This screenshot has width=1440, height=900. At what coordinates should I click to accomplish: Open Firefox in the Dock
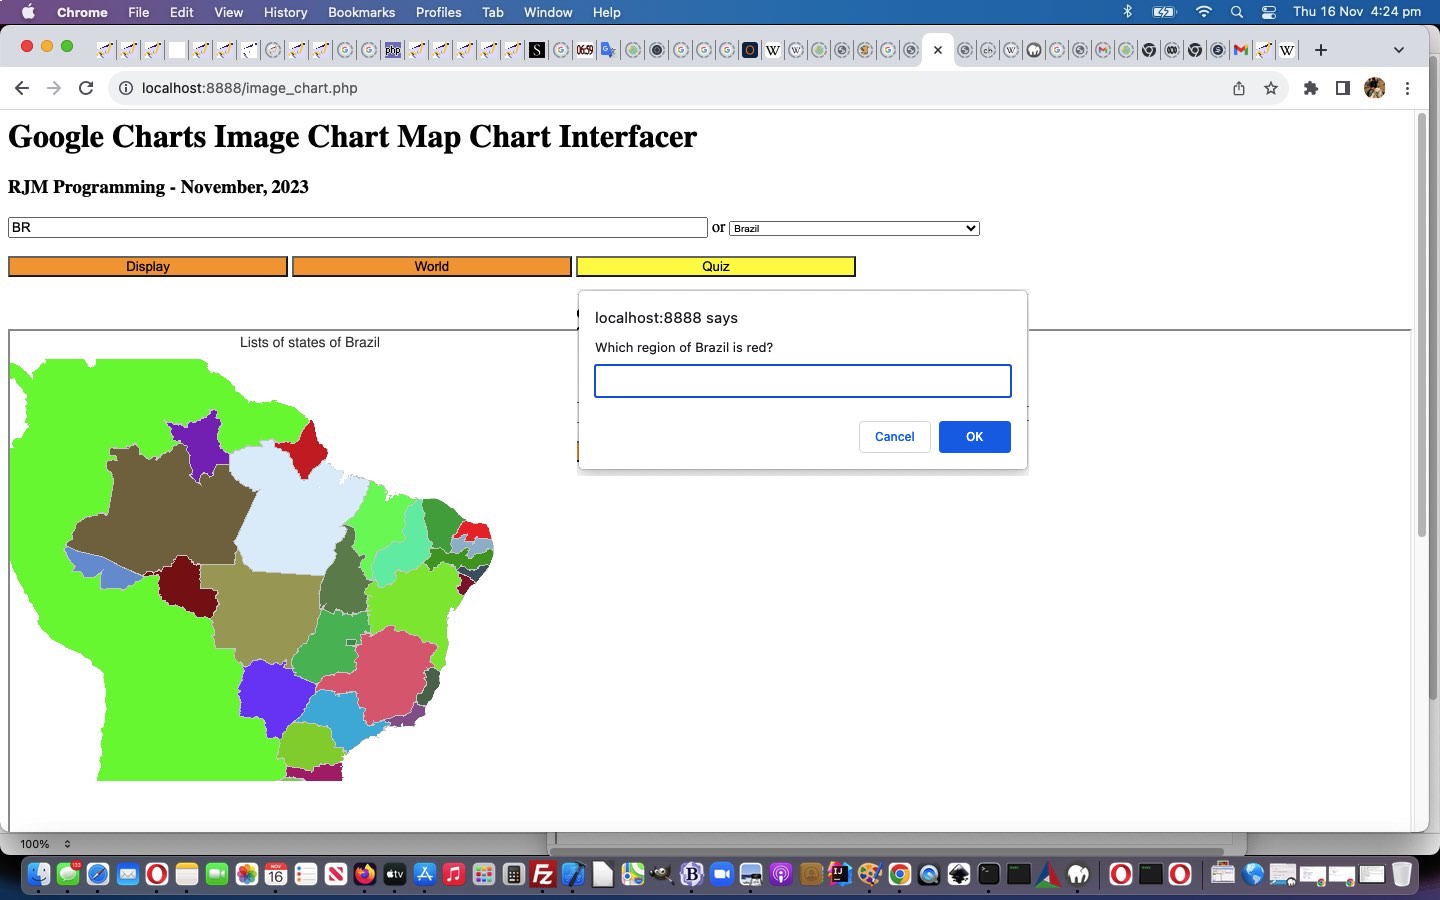(365, 875)
